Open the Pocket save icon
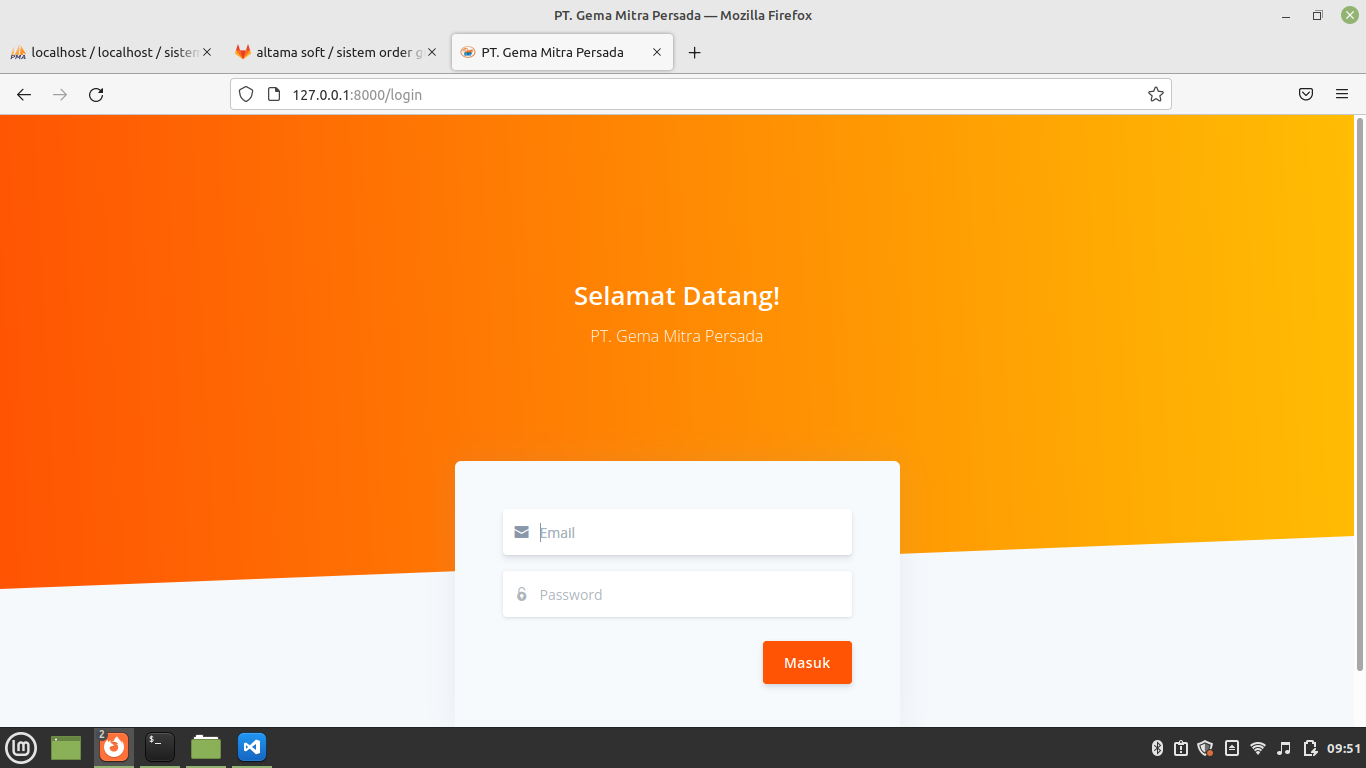Screen dimensions: 1366x768 pyautogui.click(x=1306, y=94)
